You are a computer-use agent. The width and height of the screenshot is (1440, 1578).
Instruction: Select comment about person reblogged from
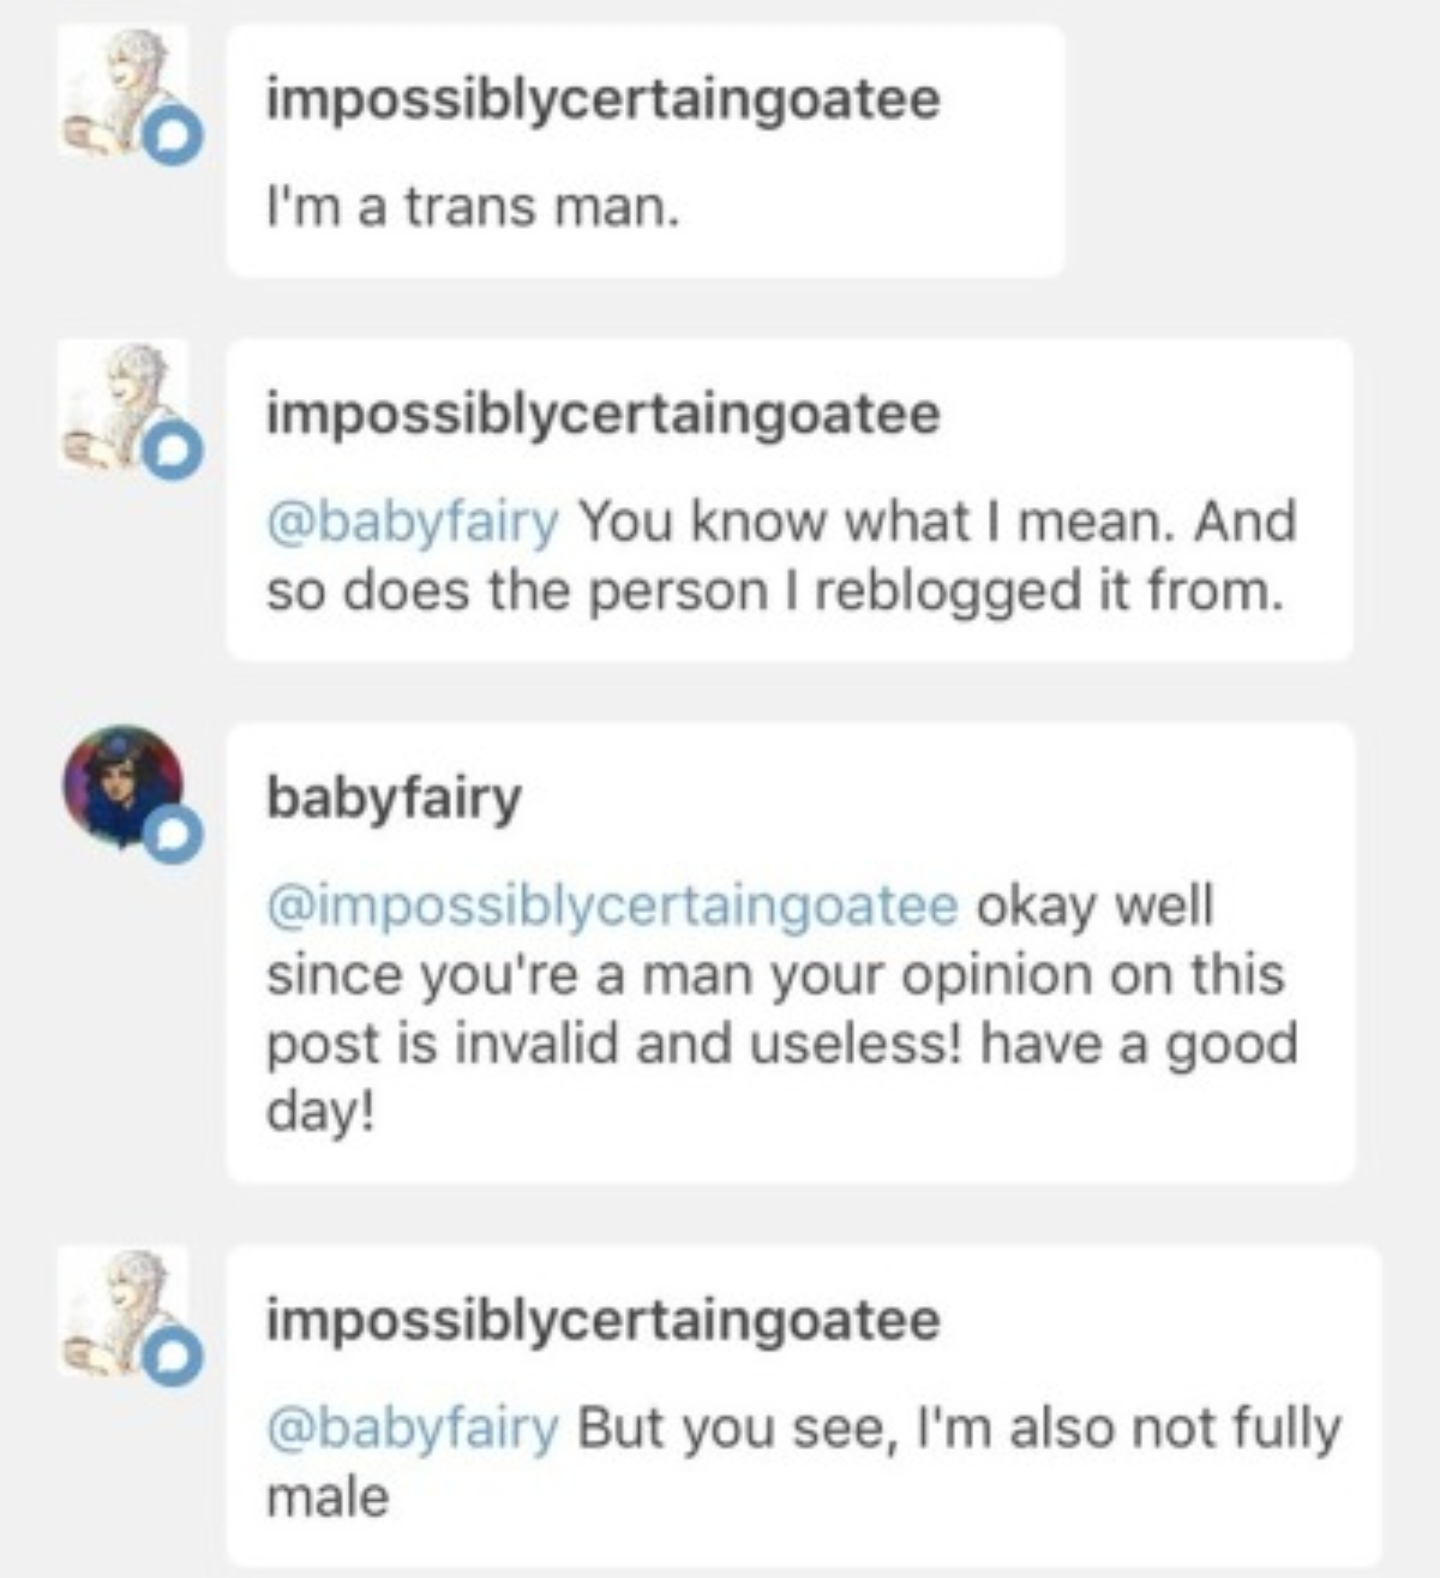pyautogui.click(x=790, y=500)
